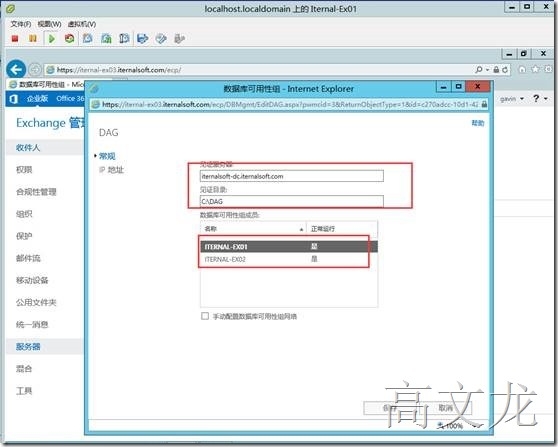This screenshot has width=558, height=447.
Task: Select the ITERNAL-EX01 member row
Action: (289, 247)
